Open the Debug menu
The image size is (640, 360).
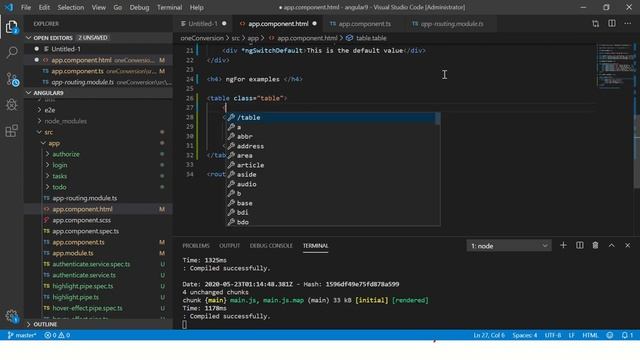point(139,7)
